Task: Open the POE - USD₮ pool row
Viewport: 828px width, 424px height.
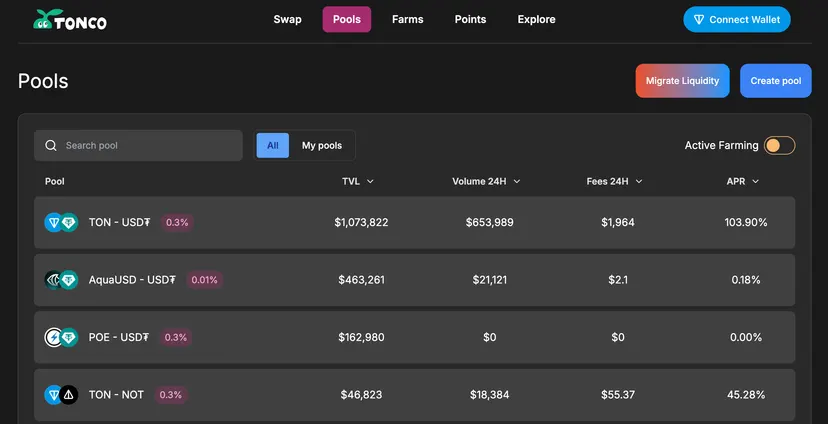Action: pyautogui.click(x=415, y=337)
